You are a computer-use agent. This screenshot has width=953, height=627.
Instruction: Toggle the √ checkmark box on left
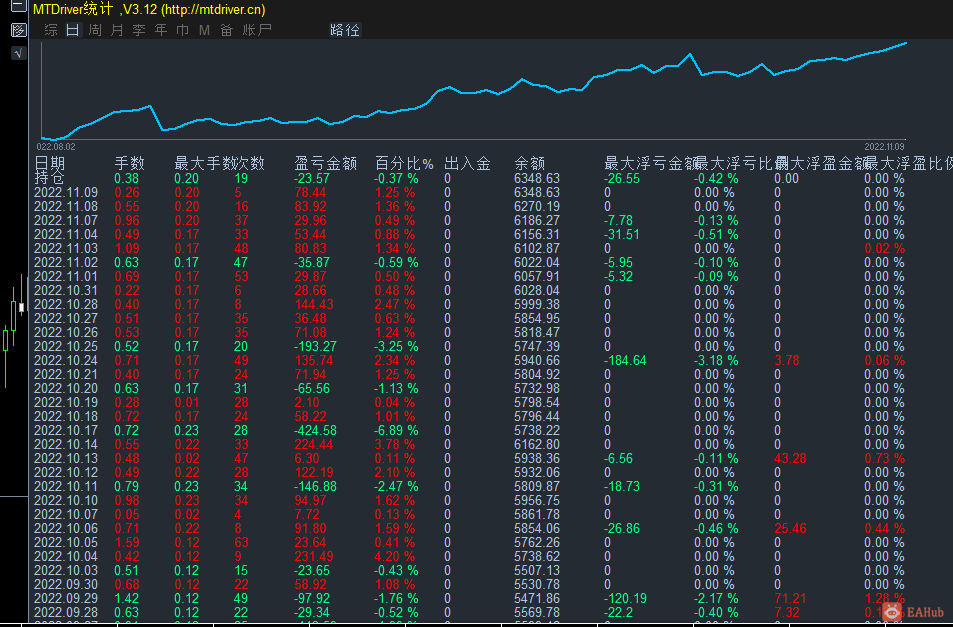[x=17, y=53]
